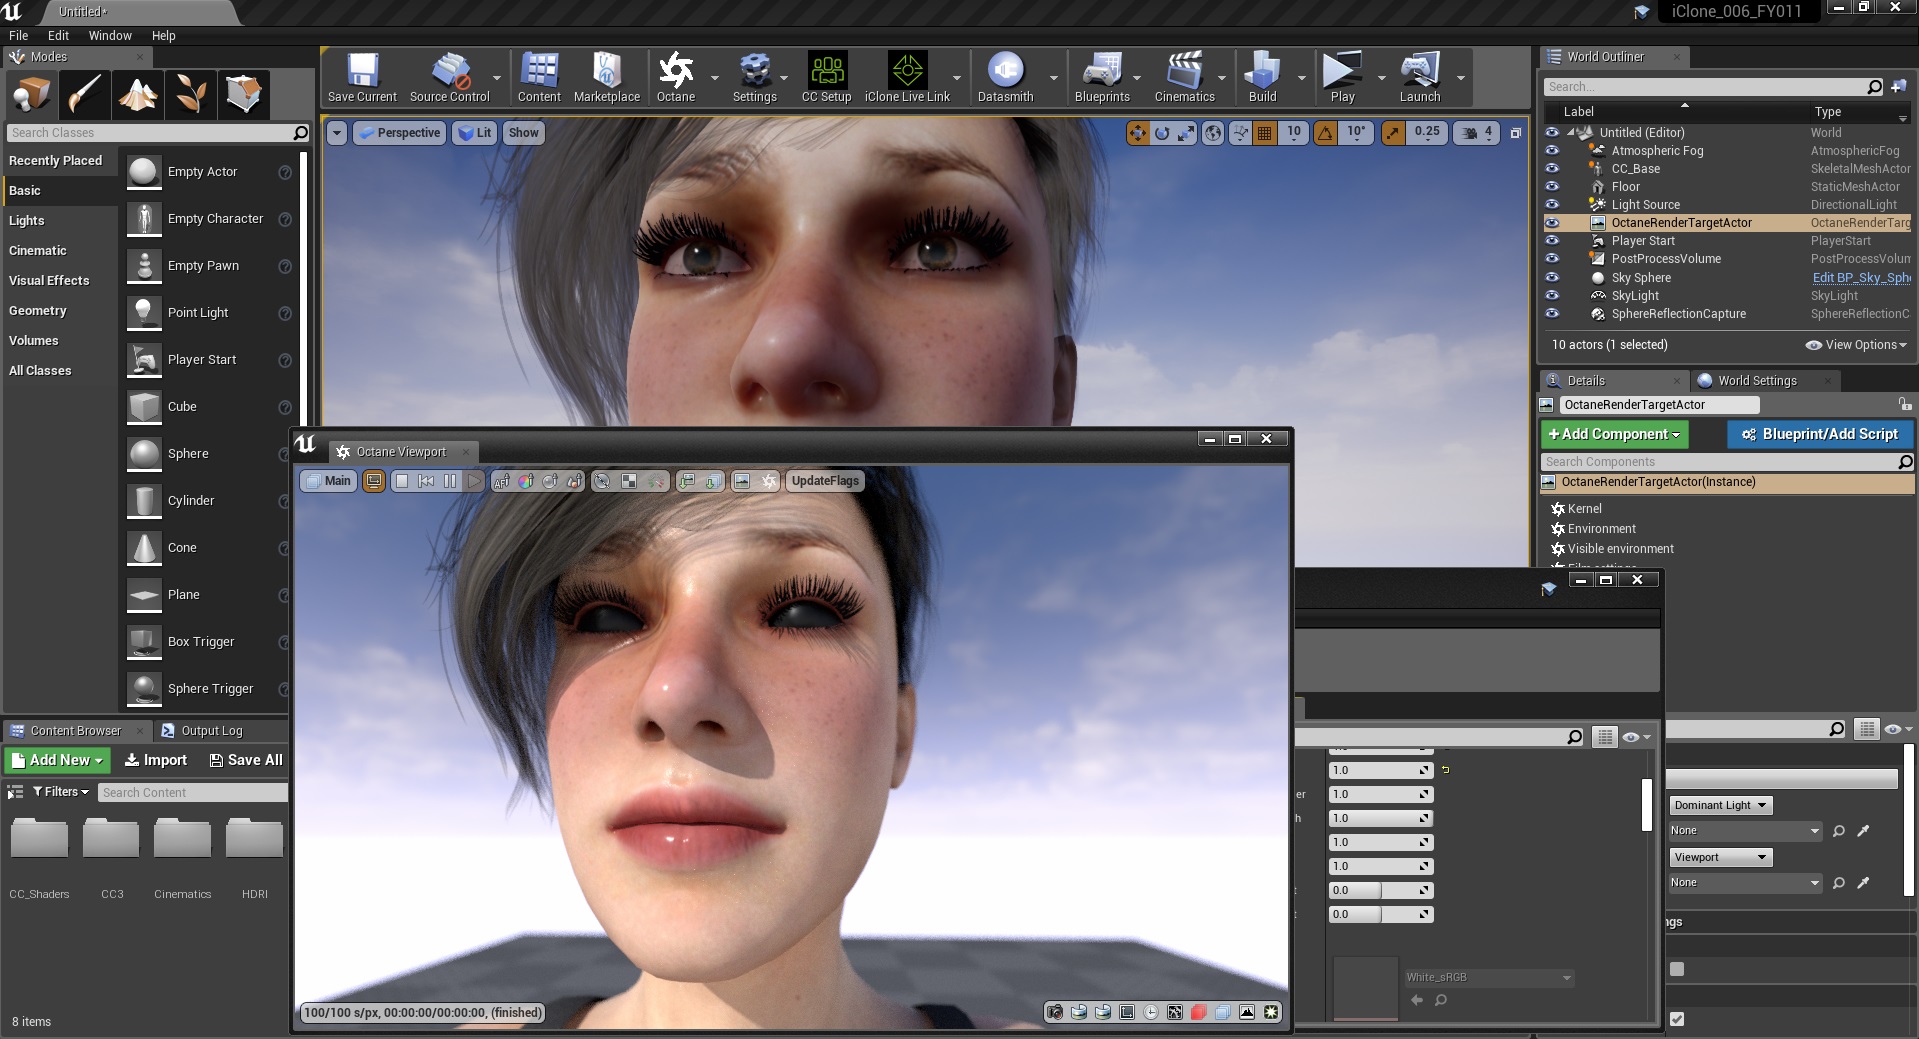Play the level in editor
This screenshot has width=1919, height=1039.
pyautogui.click(x=1342, y=78)
